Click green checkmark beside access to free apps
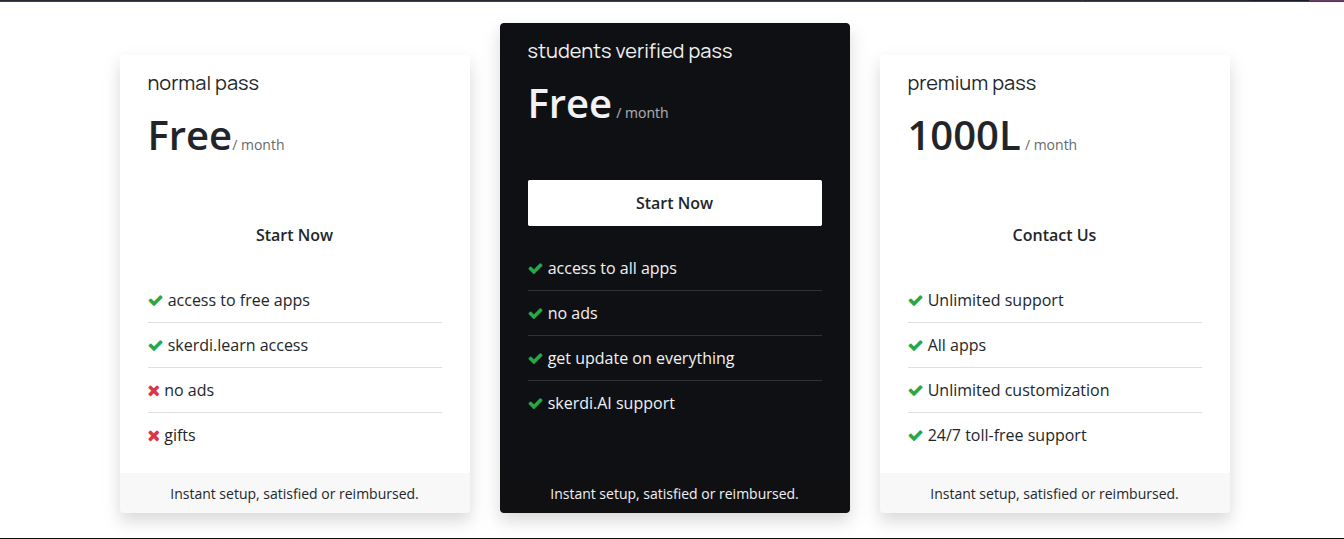The height and width of the screenshot is (539, 1344). click(155, 301)
